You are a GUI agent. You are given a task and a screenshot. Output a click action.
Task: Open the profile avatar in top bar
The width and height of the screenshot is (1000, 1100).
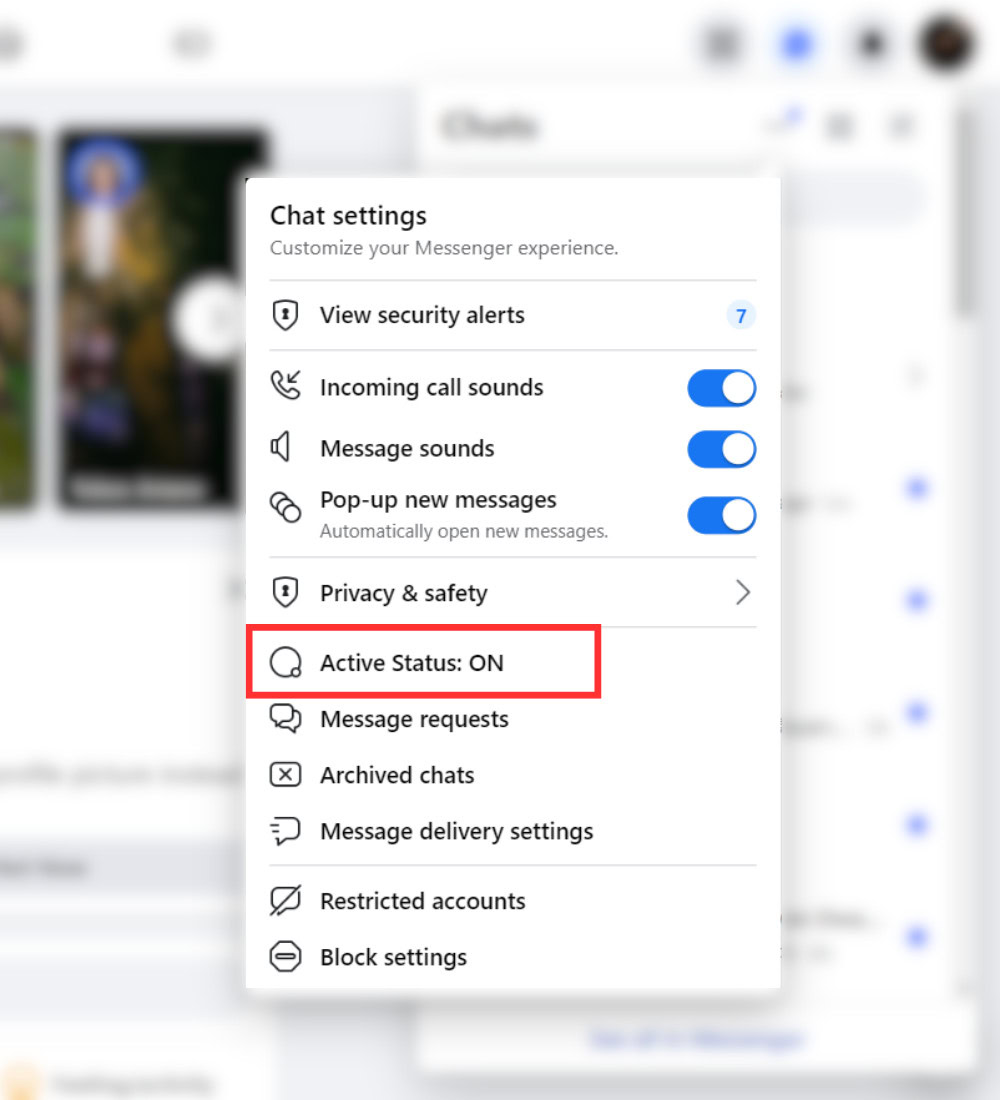[947, 44]
